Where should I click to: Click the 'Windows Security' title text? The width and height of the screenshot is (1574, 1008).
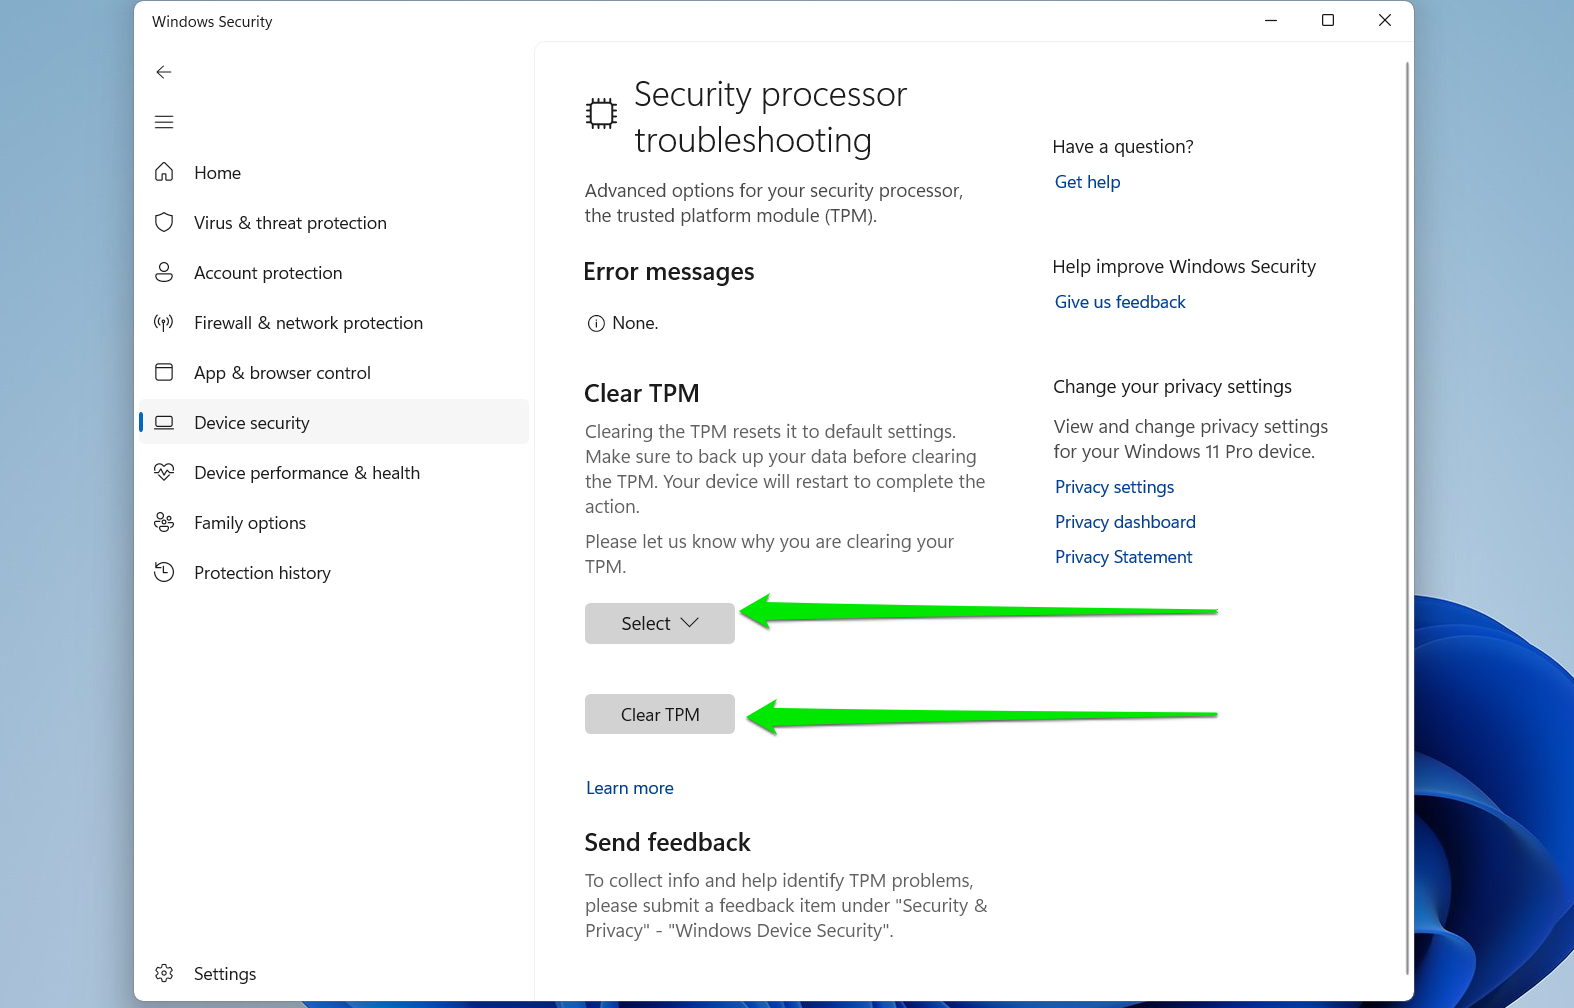[212, 21]
